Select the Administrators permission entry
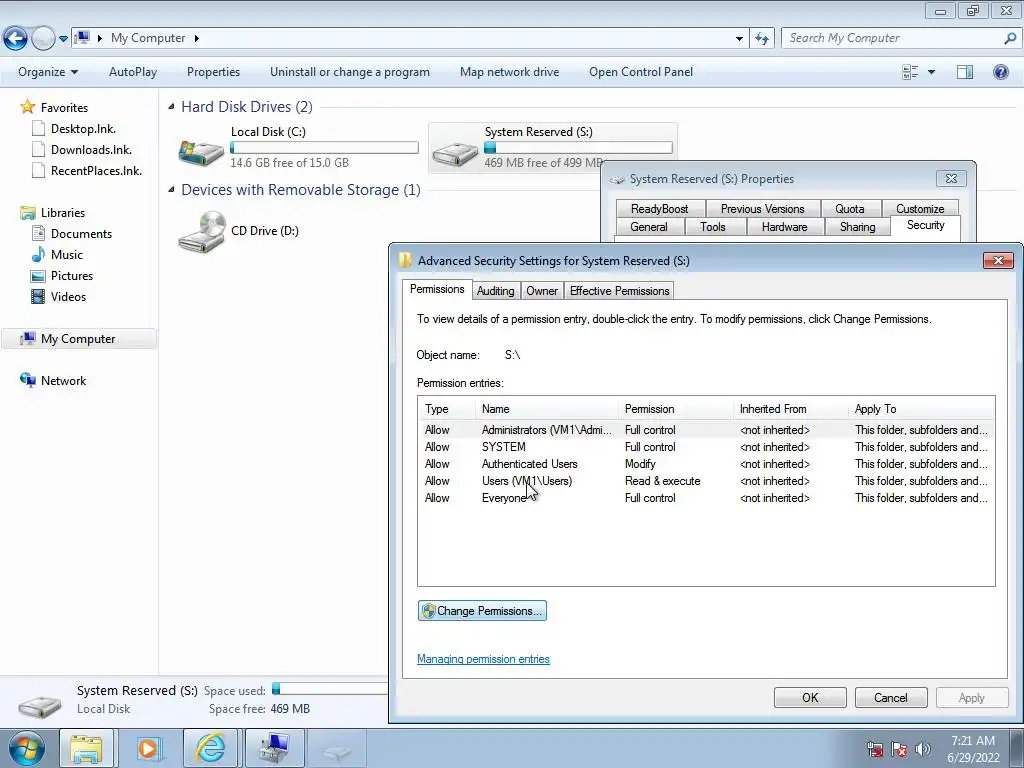Image resolution: width=1024 pixels, height=768 pixels. (x=706, y=430)
